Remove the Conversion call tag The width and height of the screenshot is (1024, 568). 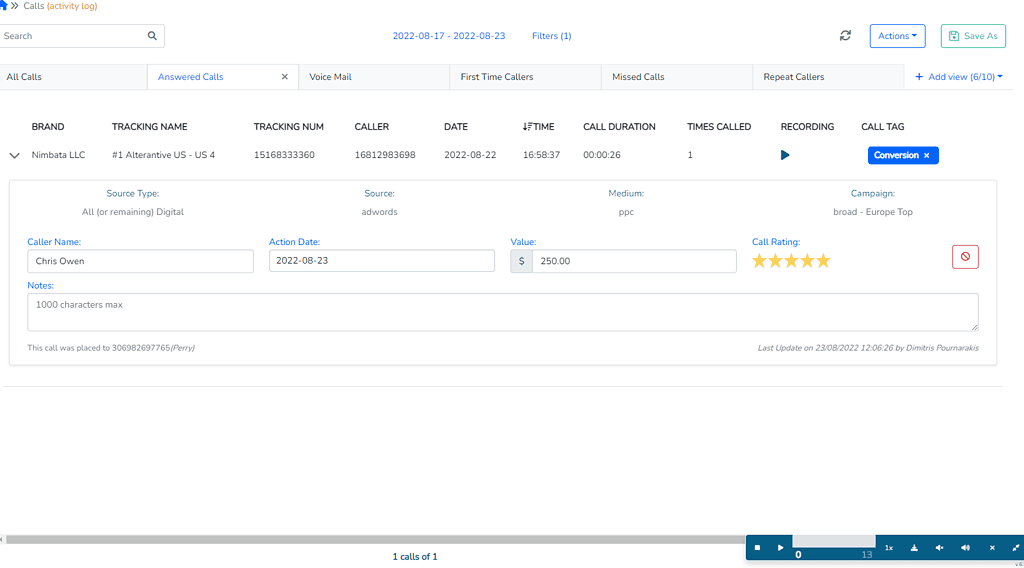point(926,155)
